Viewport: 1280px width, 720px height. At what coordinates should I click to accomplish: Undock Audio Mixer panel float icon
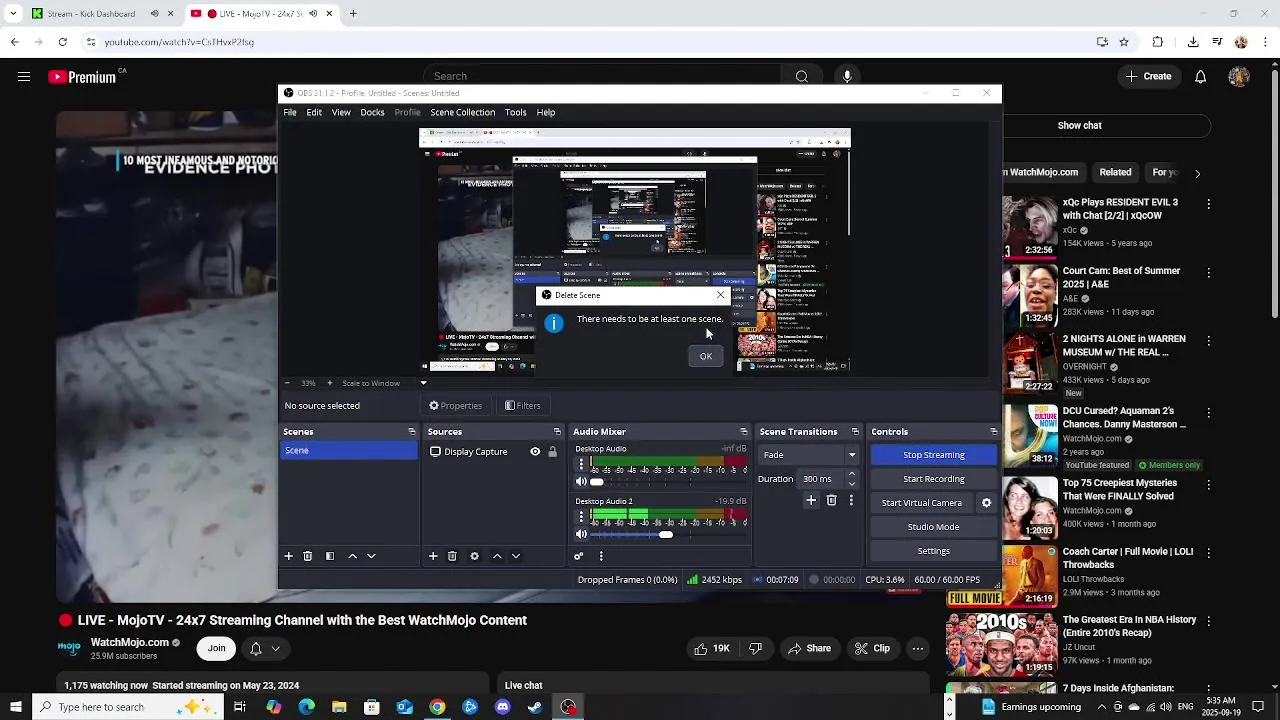(x=743, y=432)
